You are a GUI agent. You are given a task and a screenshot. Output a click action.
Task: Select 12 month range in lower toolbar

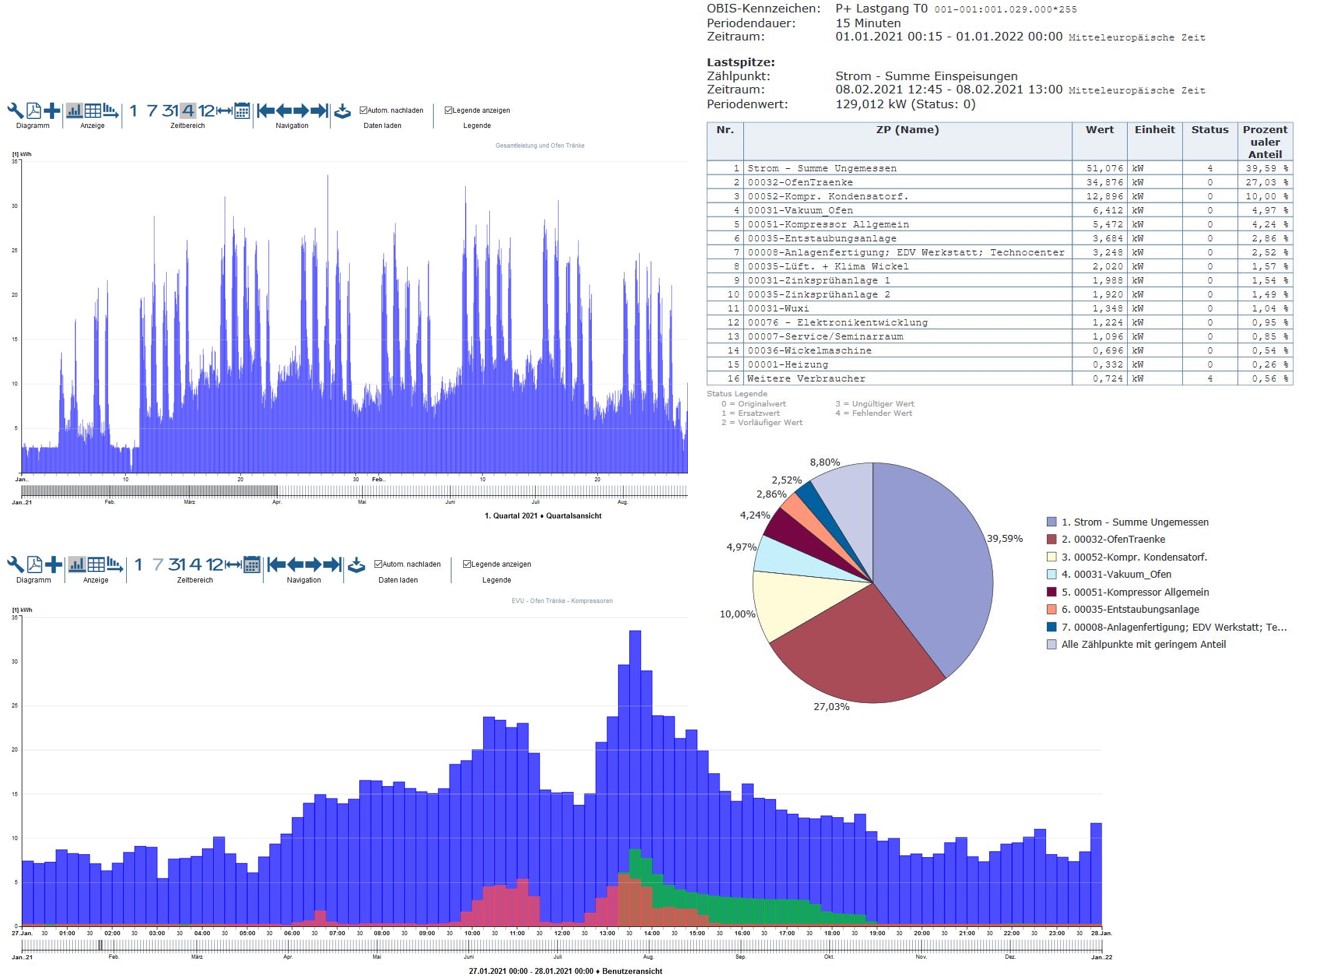(214, 565)
